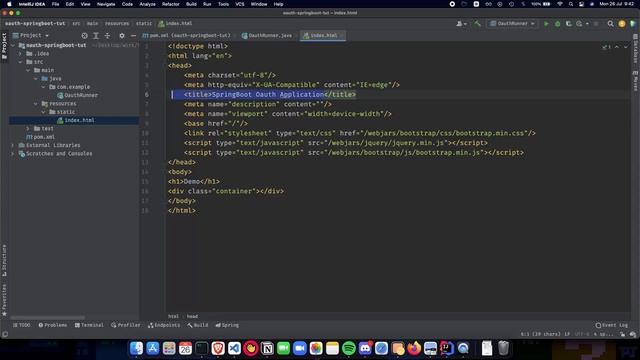Go to next highlighted problem arrow
Screen dimensions: 640x360
[x=626, y=47]
